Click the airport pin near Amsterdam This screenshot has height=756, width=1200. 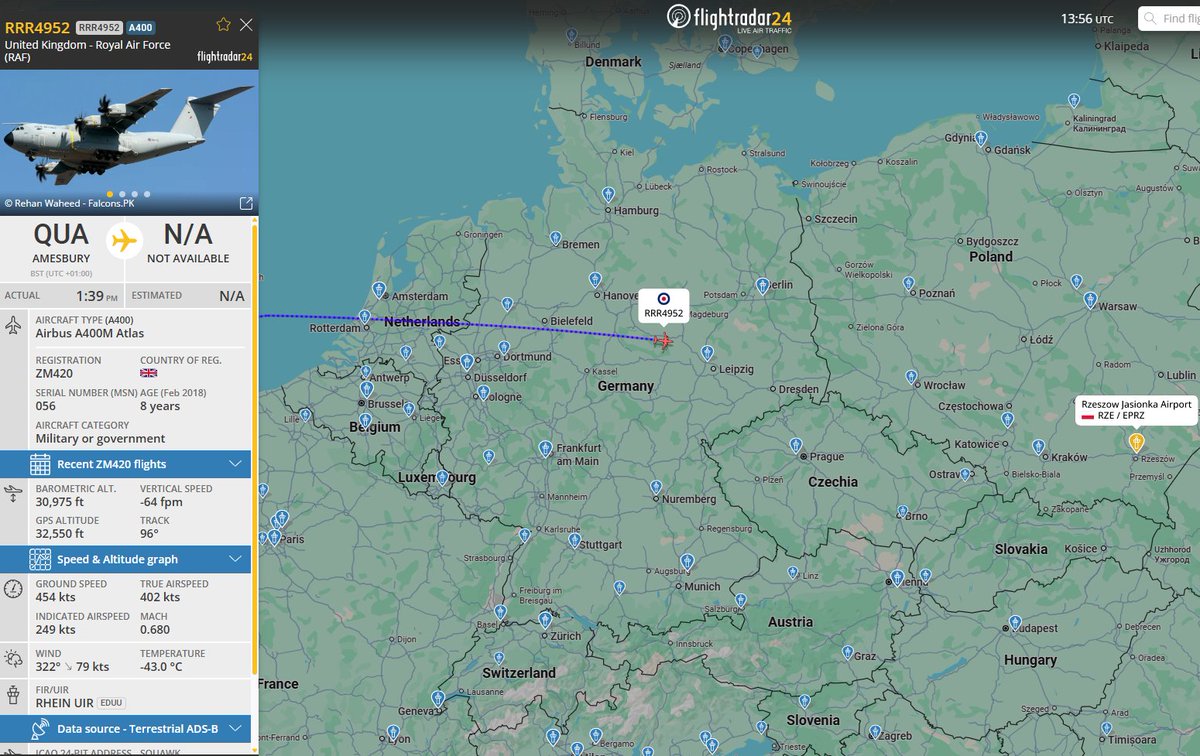379,289
